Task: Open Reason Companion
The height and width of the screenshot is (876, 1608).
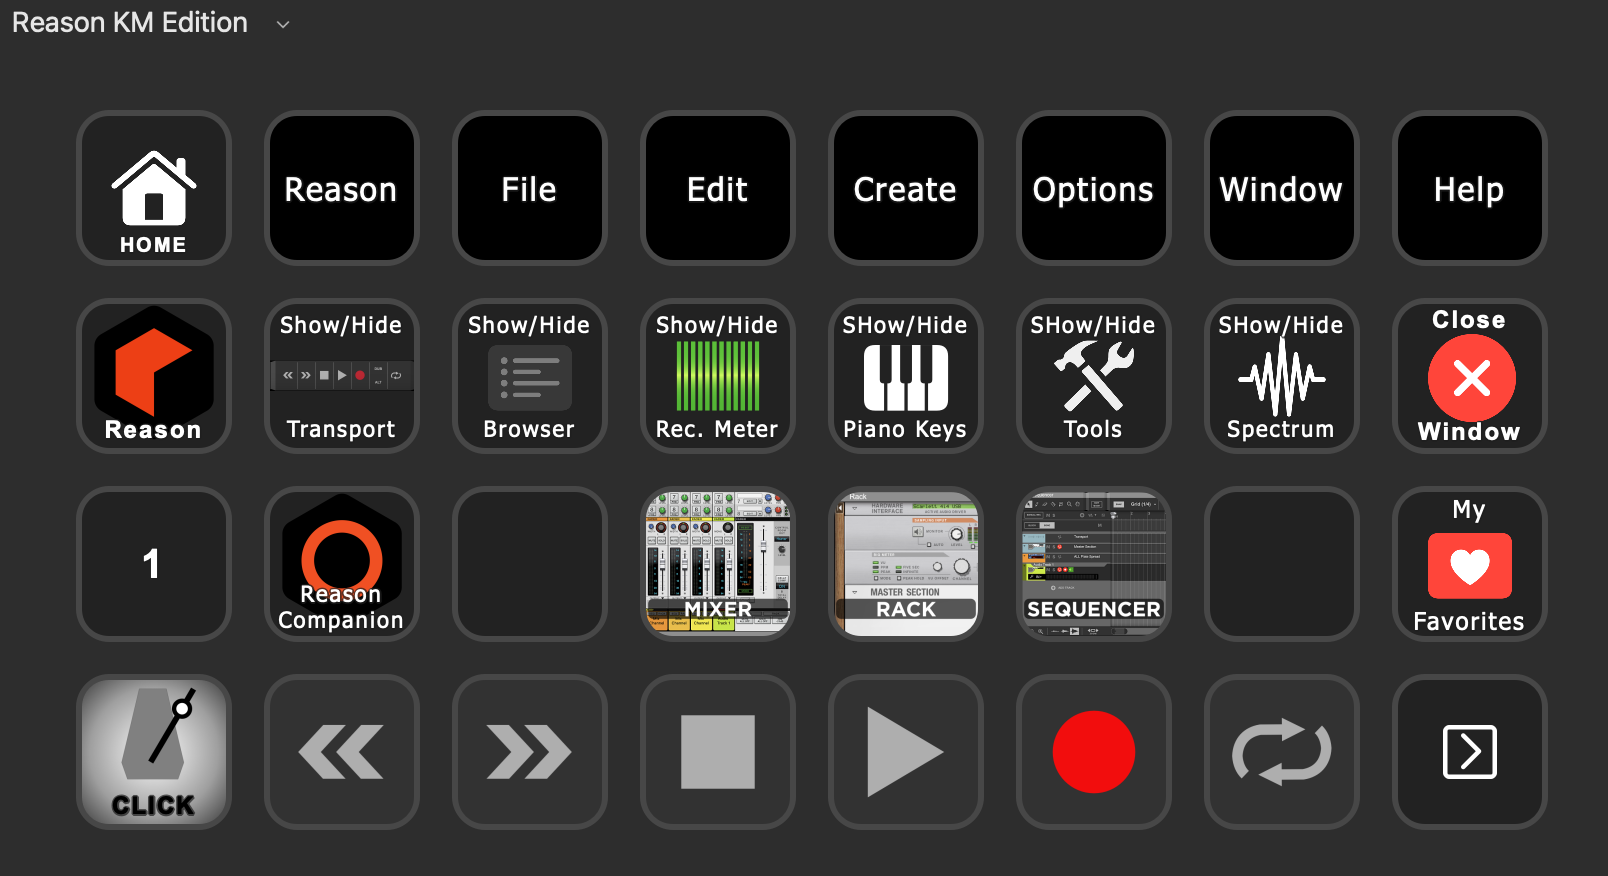Action: (342, 564)
